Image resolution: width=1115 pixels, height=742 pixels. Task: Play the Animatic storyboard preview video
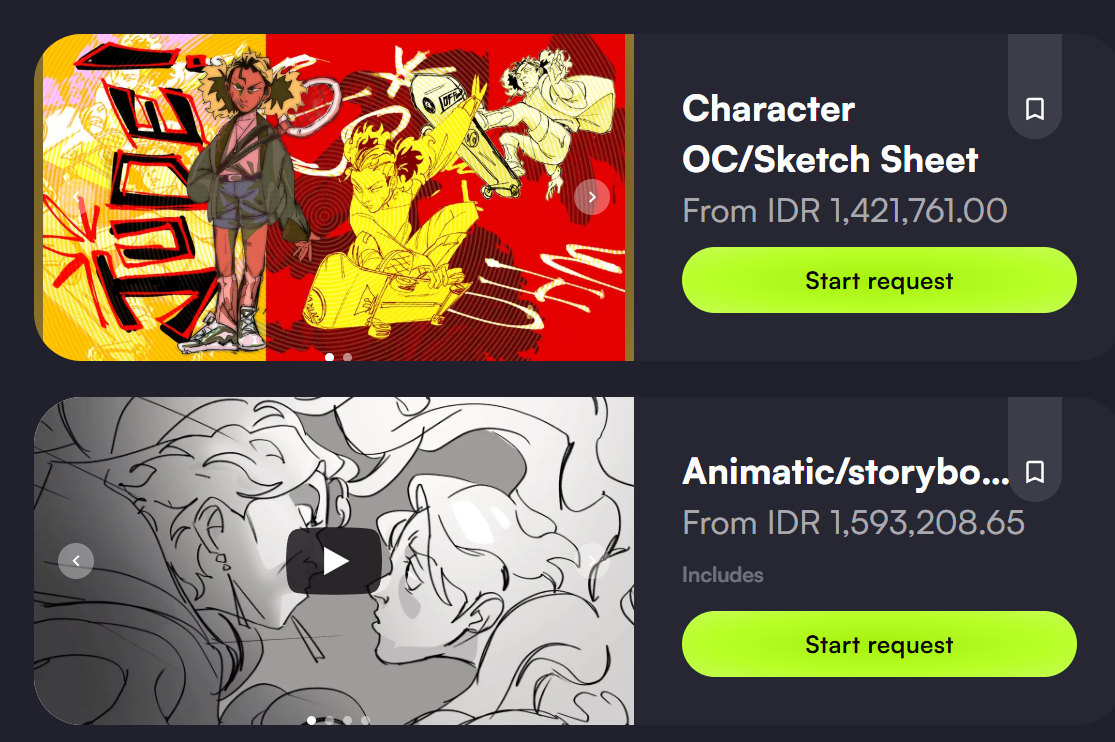pyautogui.click(x=334, y=561)
